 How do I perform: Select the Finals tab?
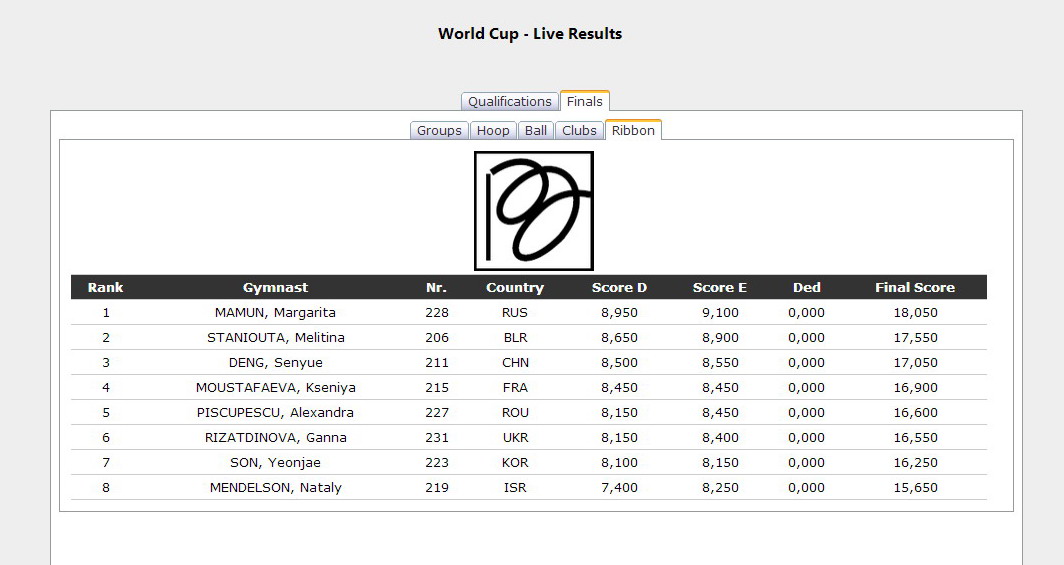[x=584, y=101]
